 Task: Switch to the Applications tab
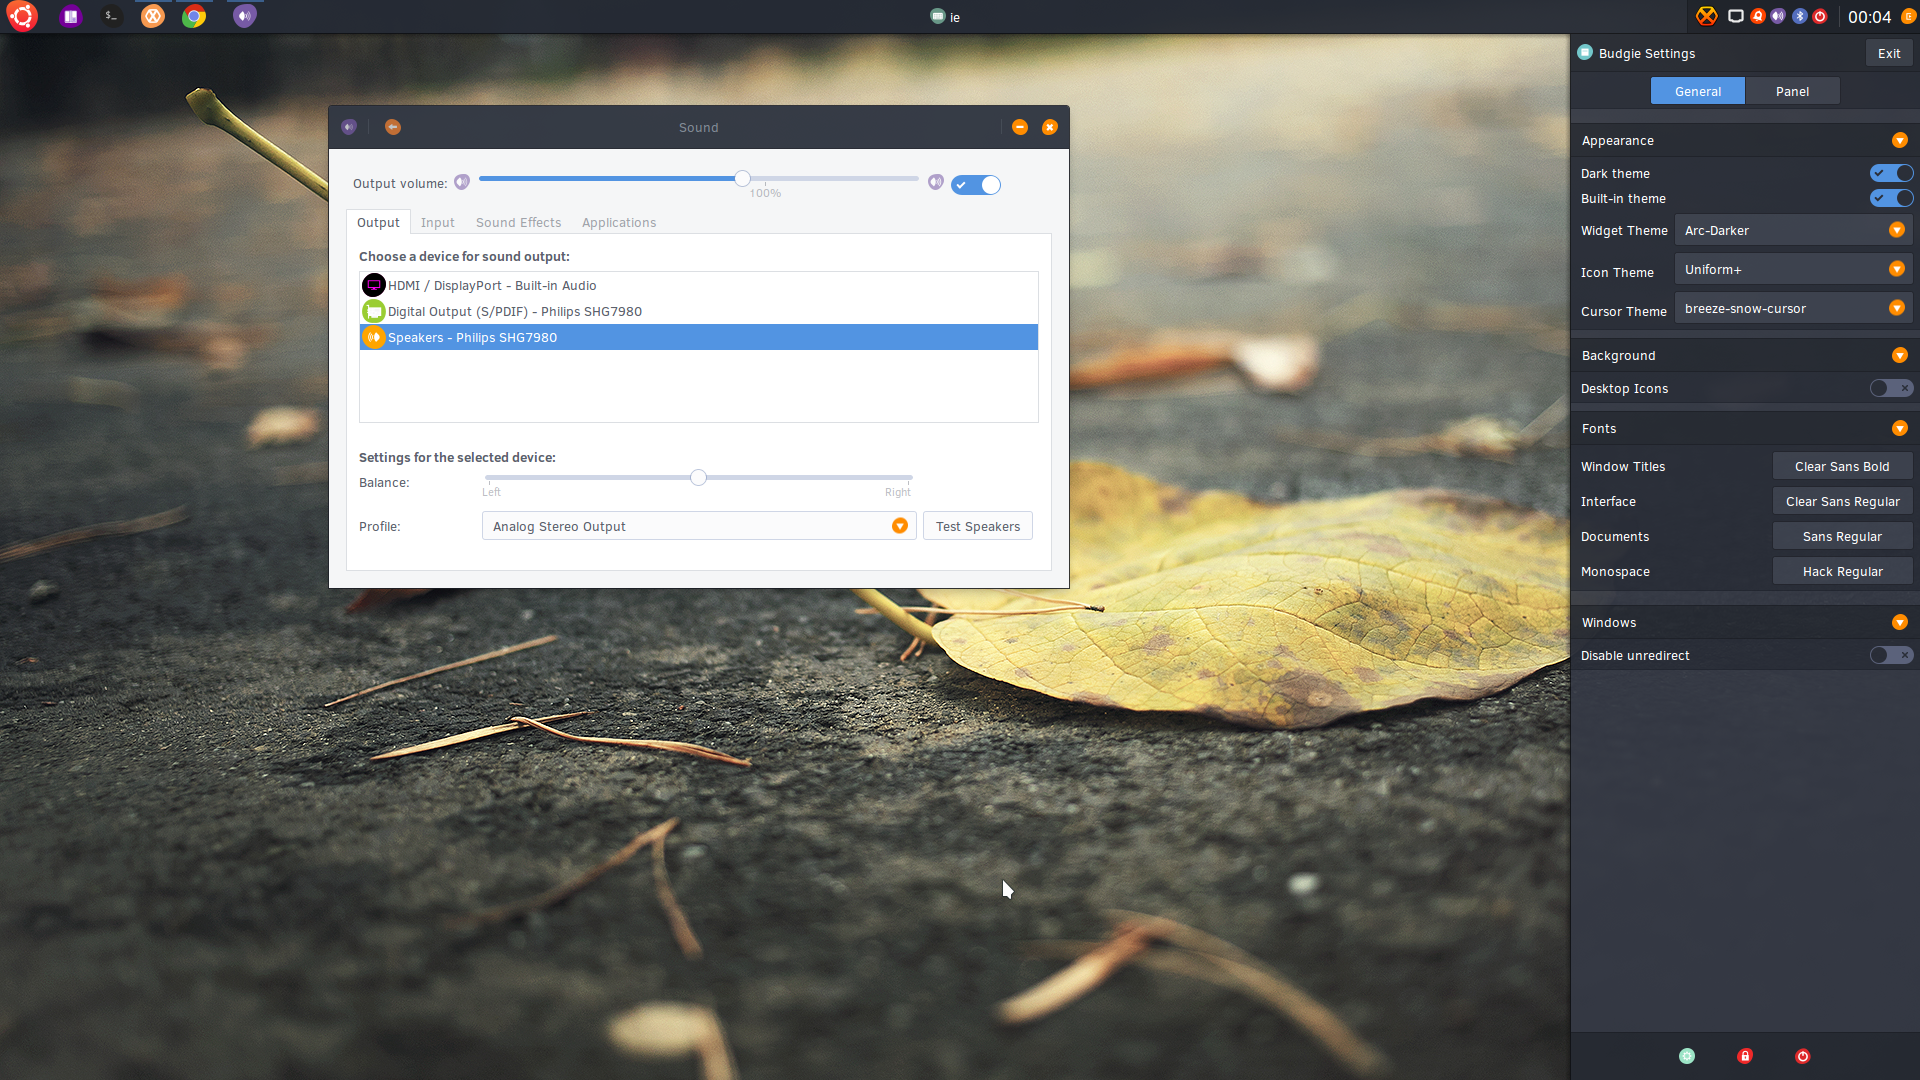[x=619, y=222]
